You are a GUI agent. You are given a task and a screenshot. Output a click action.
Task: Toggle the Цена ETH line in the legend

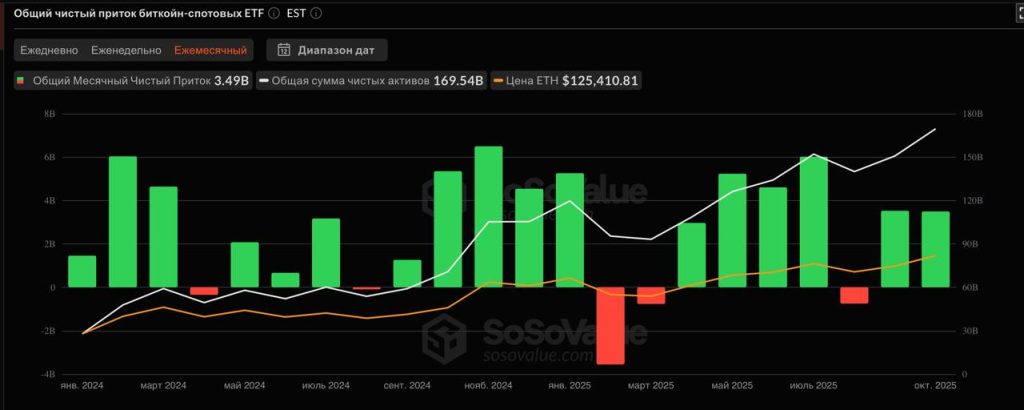pos(566,81)
